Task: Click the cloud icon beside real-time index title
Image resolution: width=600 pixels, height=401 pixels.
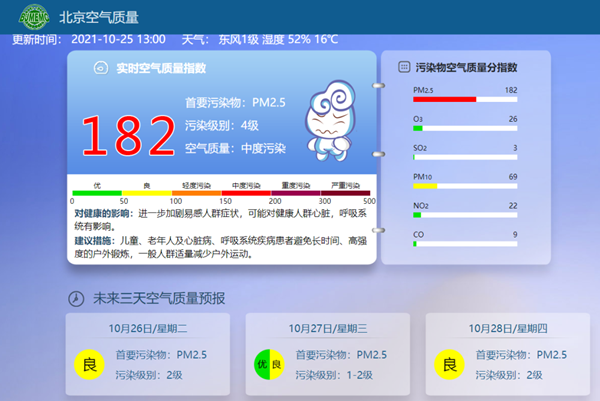Action: (100, 68)
